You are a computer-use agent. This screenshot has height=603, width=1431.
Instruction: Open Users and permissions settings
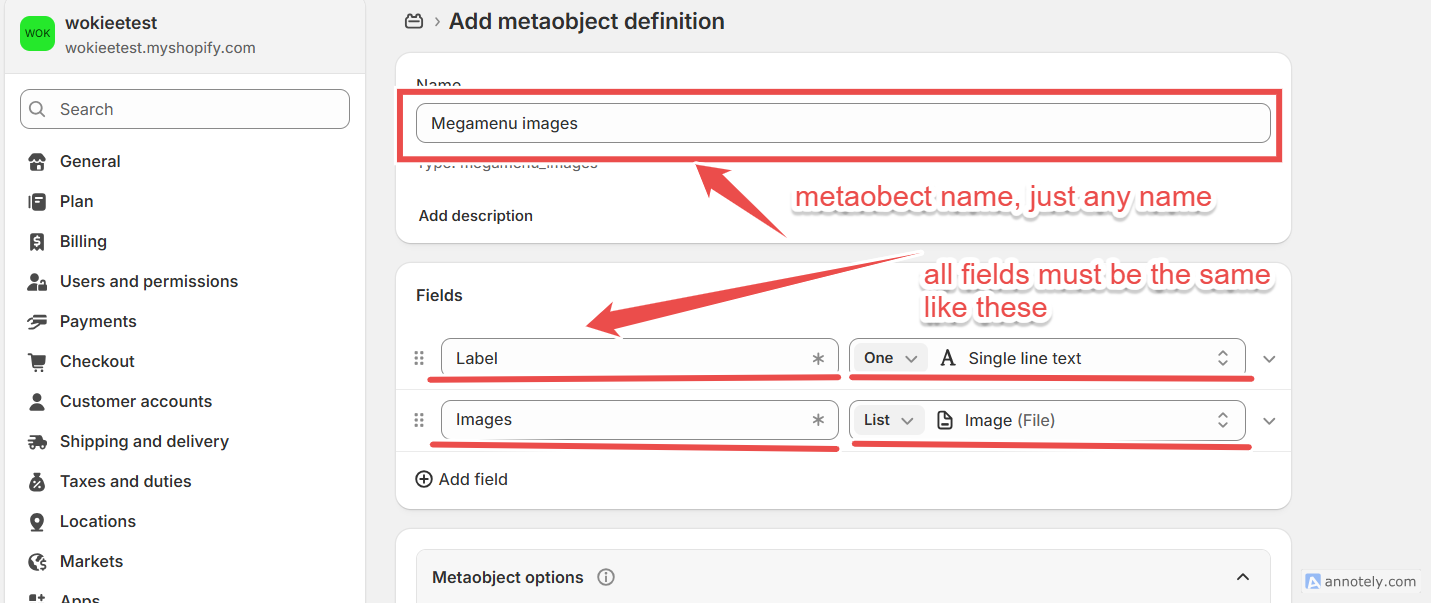point(149,282)
